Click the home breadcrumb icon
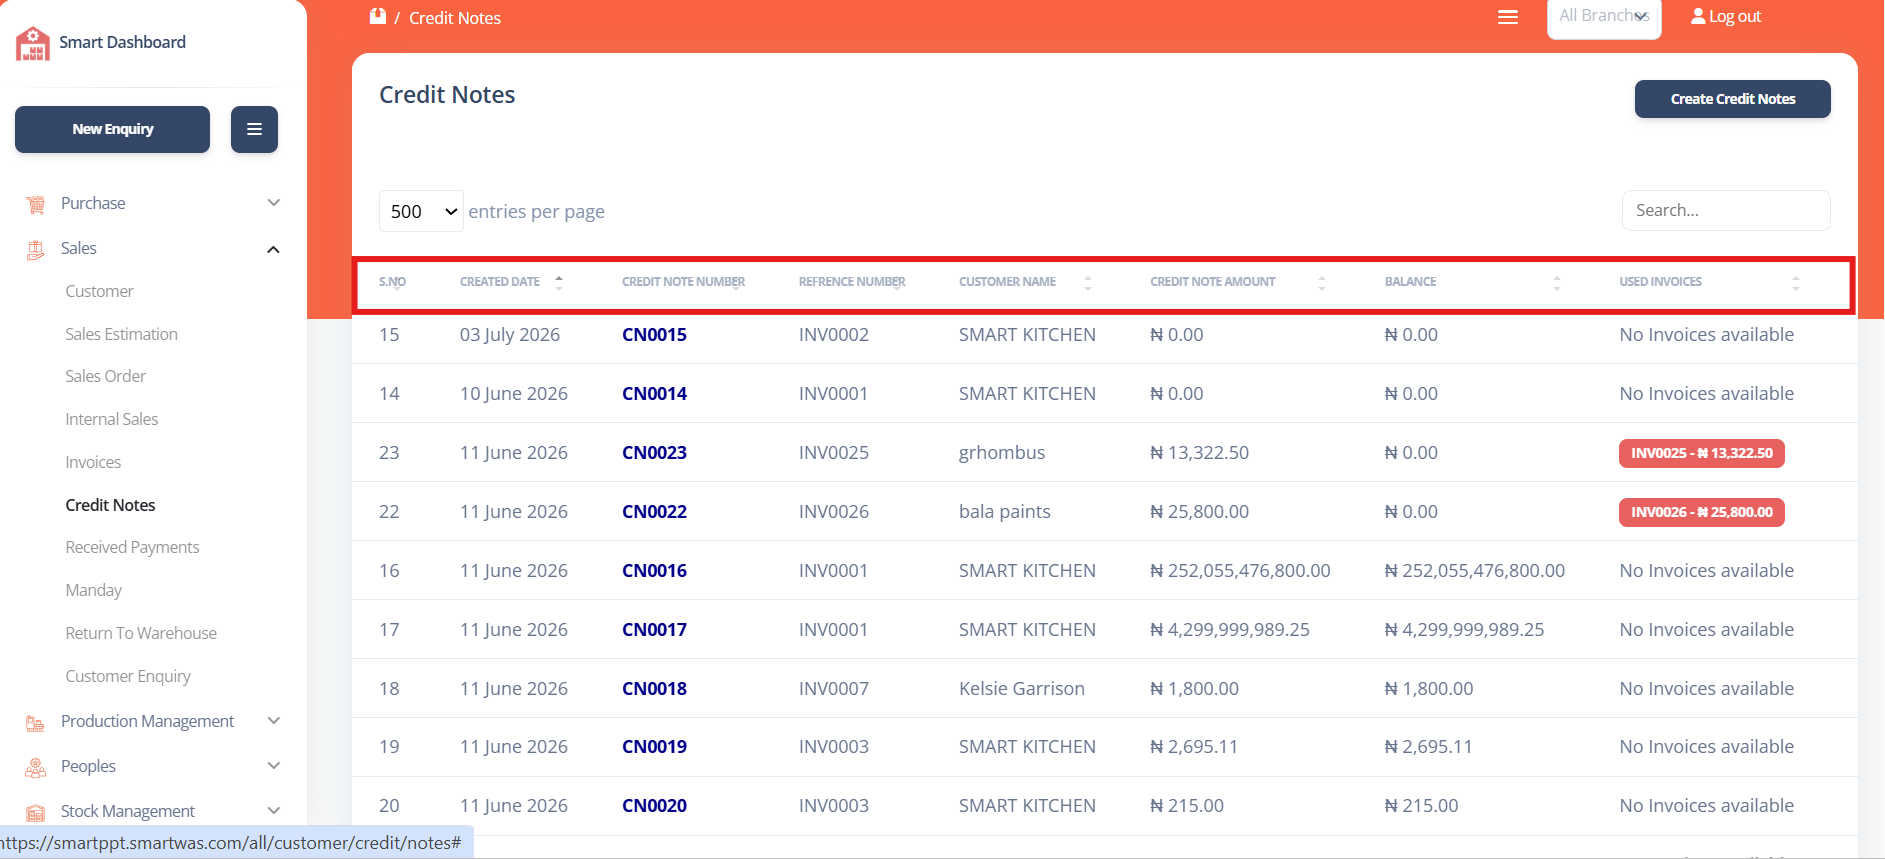This screenshot has height=859, width=1885. pyautogui.click(x=378, y=17)
